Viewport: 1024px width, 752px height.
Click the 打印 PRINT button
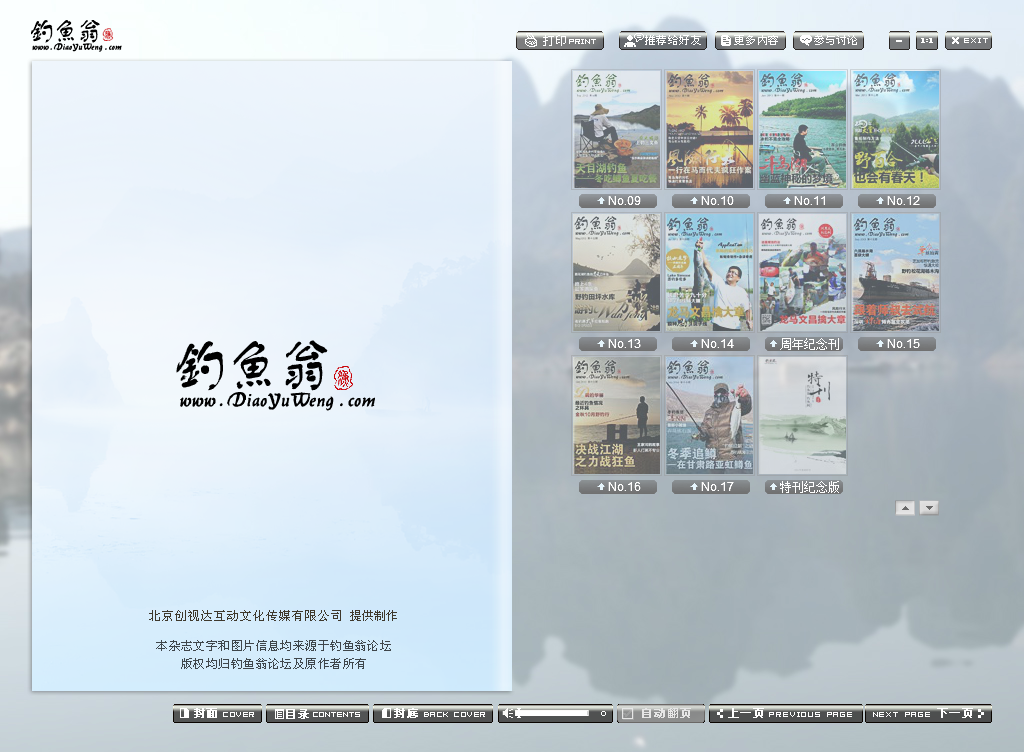point(560,40)
